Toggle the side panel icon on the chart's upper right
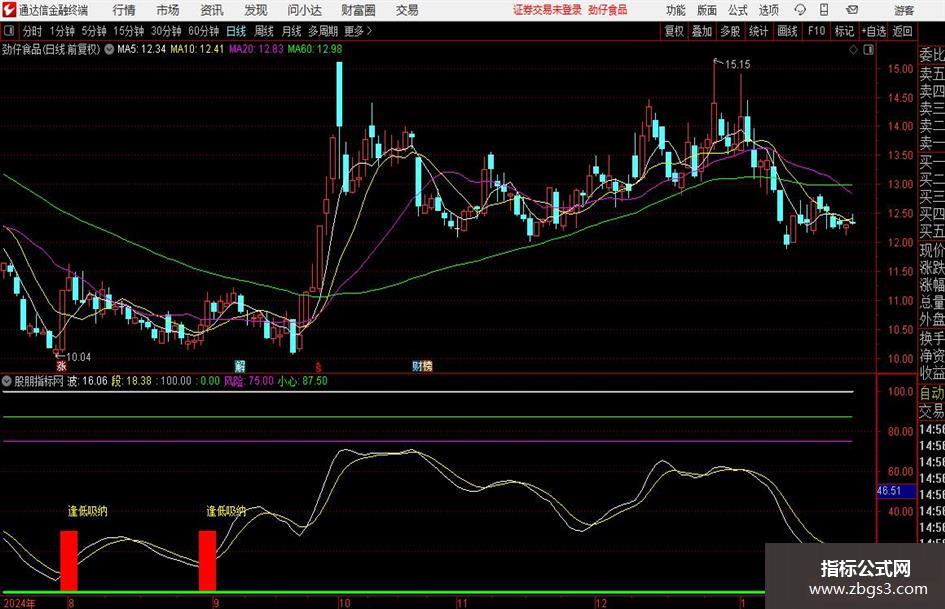This screenshot has width=945, height=609. point(868,50)
